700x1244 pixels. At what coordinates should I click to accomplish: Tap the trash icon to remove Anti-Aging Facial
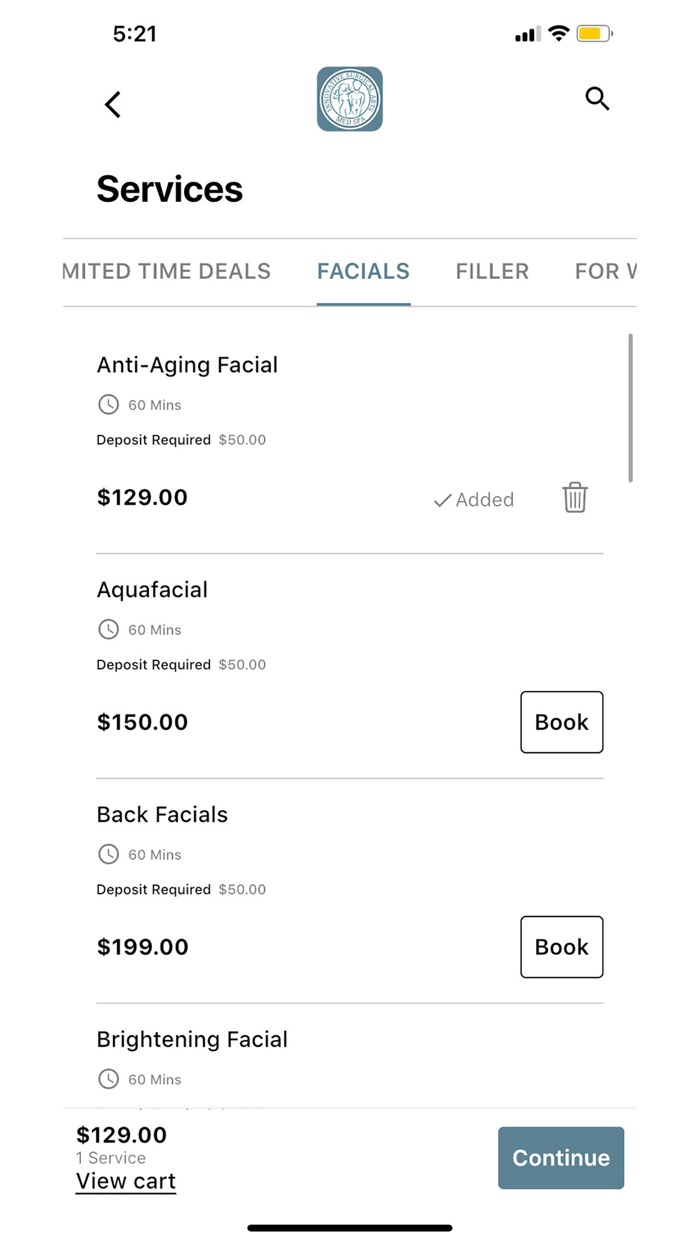pos(574,497)
